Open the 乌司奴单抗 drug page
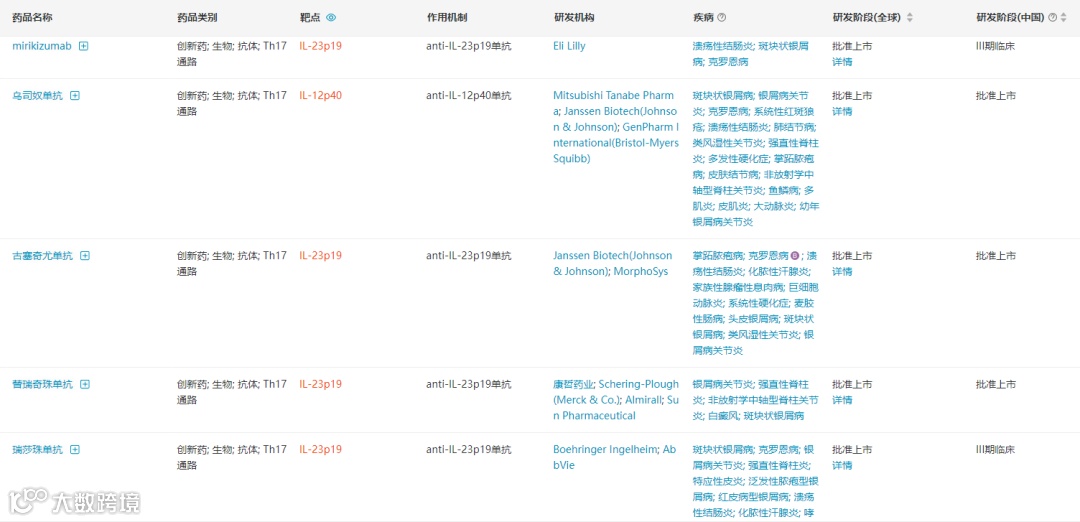The width and height of the screenshot is (1080, 522). coord(37,96)
